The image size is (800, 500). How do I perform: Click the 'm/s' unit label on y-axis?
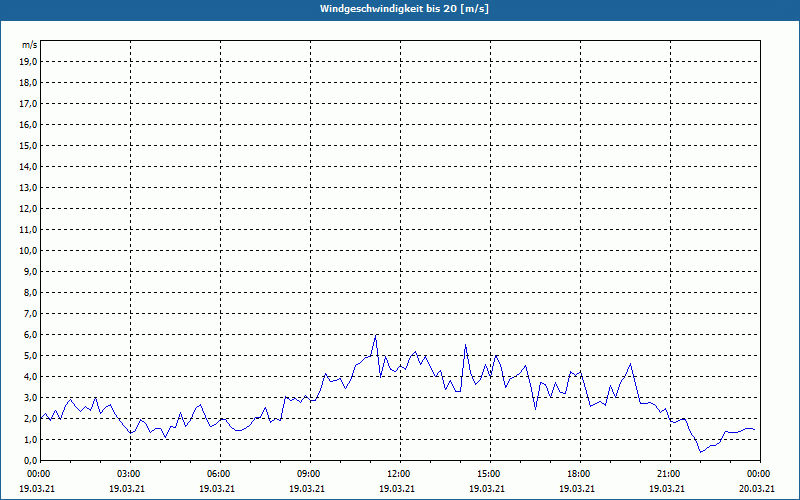coord(29,45)
